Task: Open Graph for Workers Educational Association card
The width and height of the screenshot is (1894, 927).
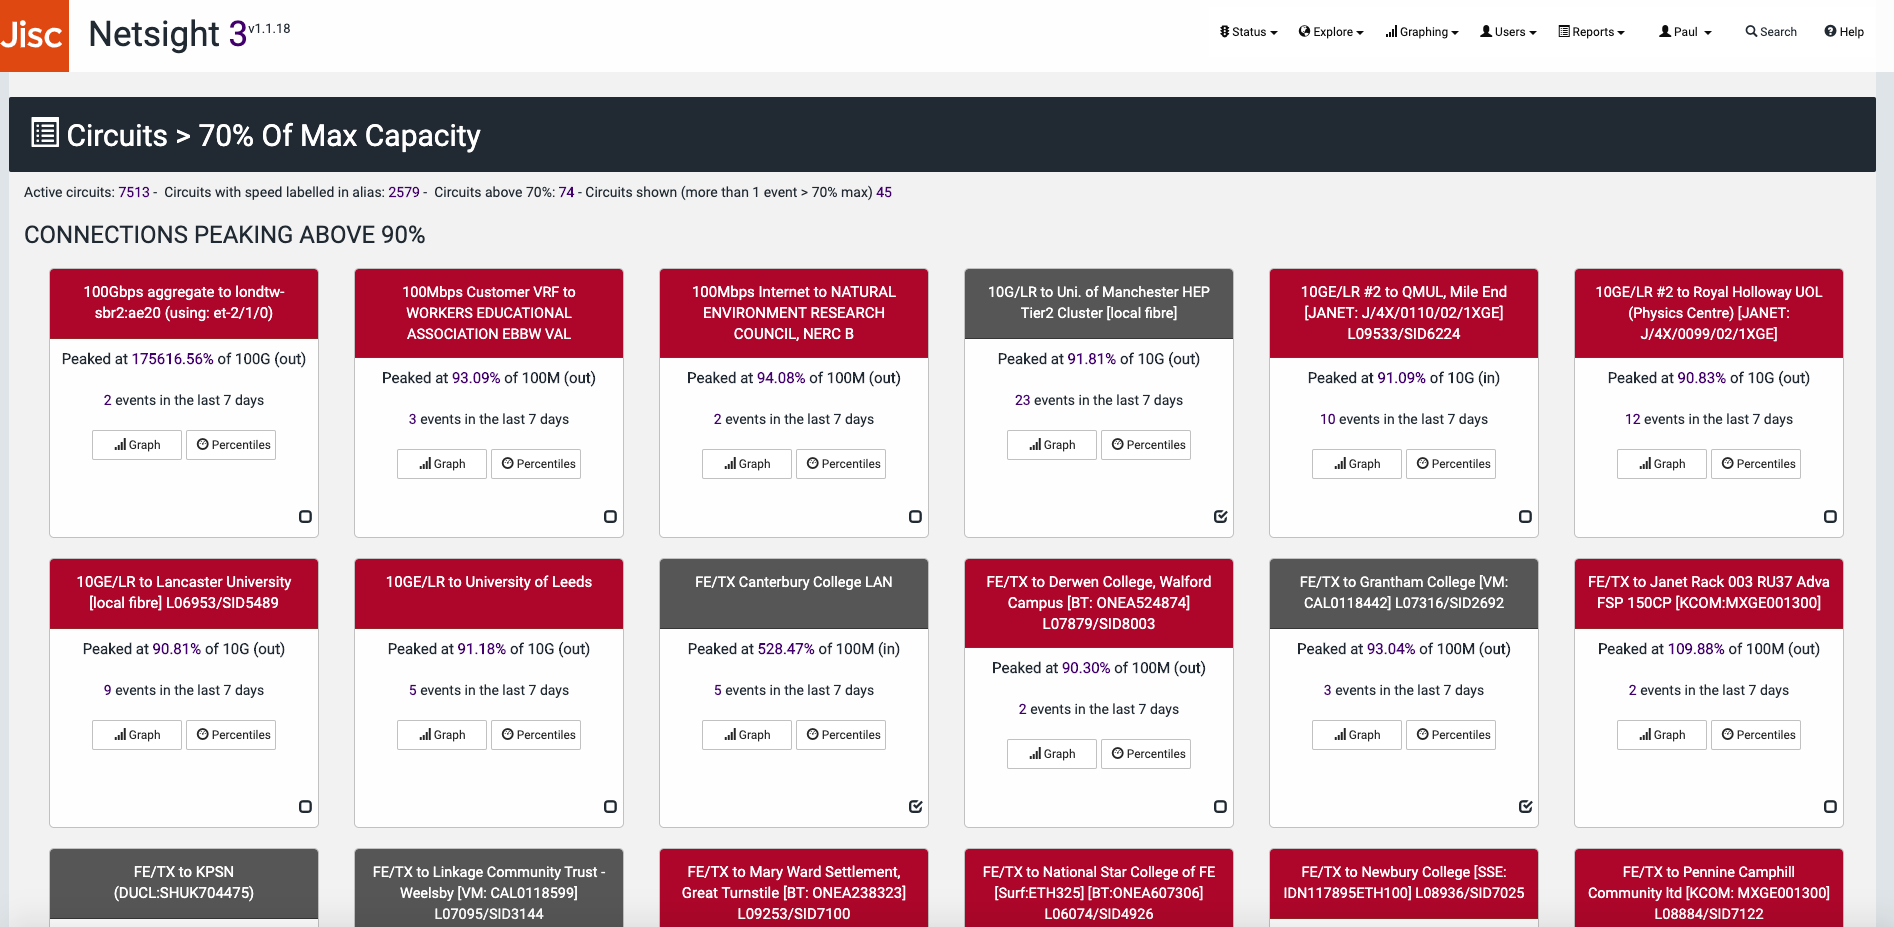Action: [442, 464]
